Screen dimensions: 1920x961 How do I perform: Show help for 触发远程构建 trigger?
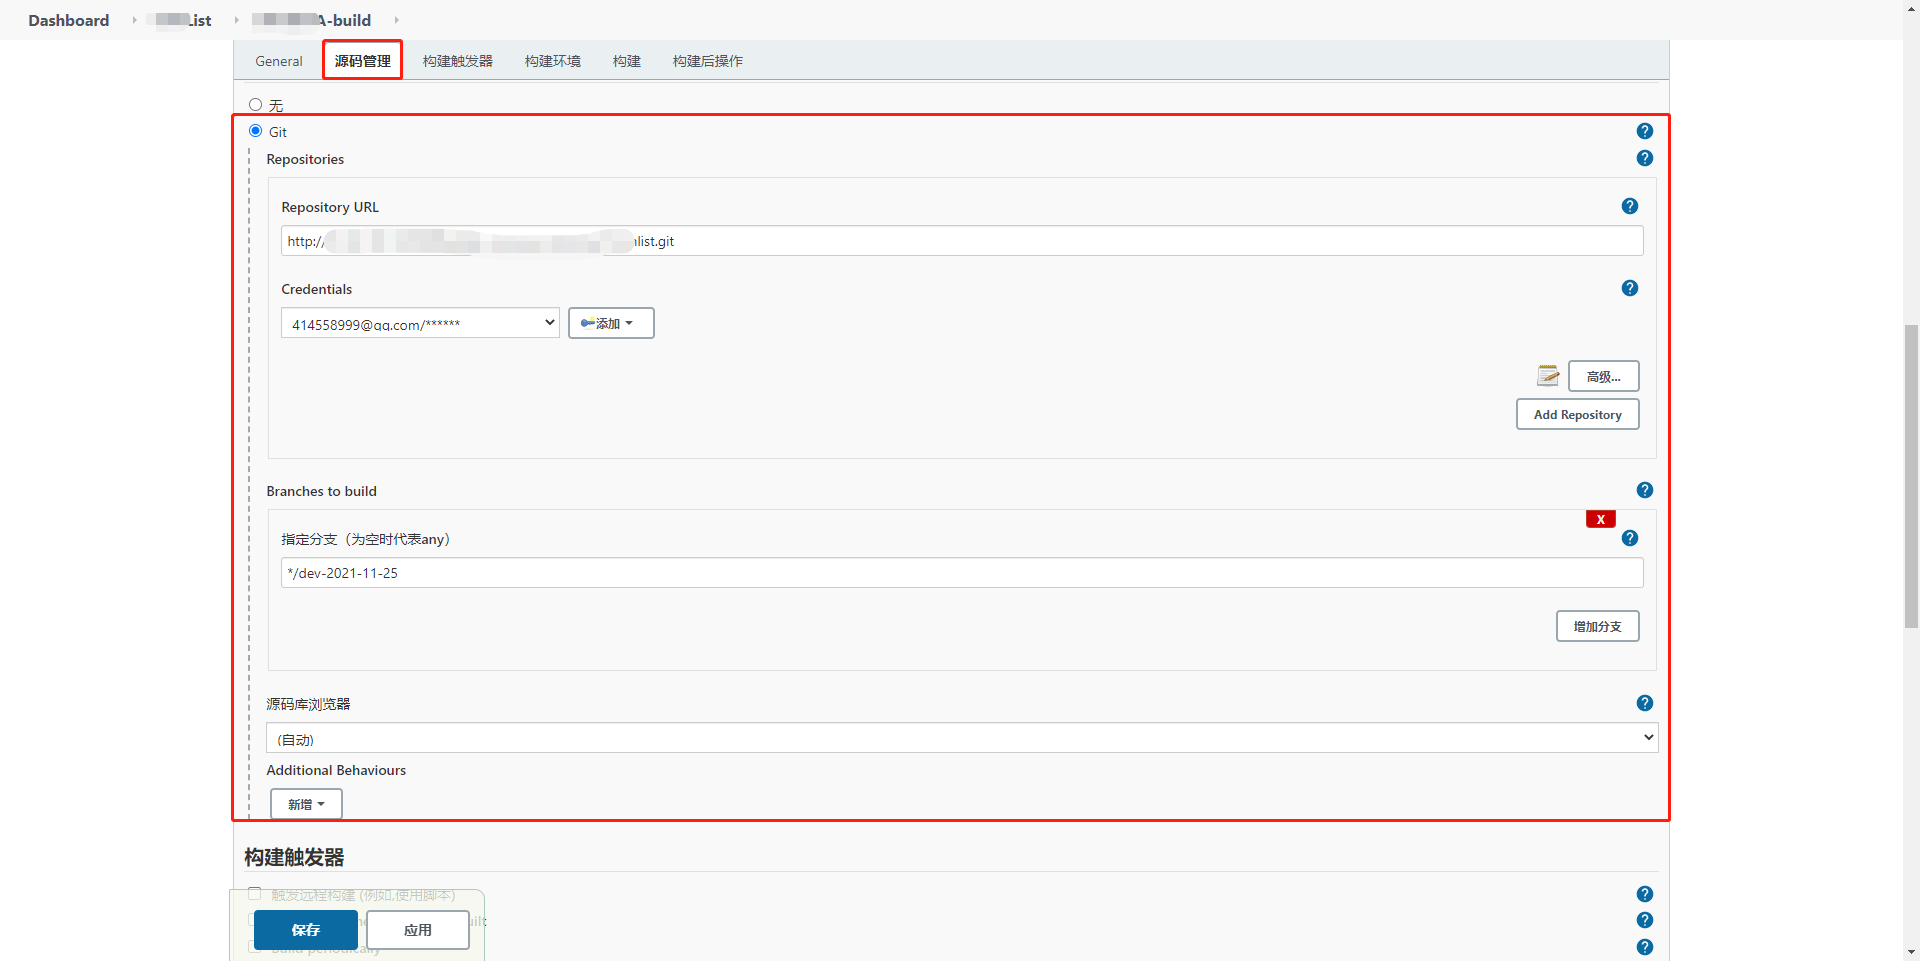click(1644, 894)
